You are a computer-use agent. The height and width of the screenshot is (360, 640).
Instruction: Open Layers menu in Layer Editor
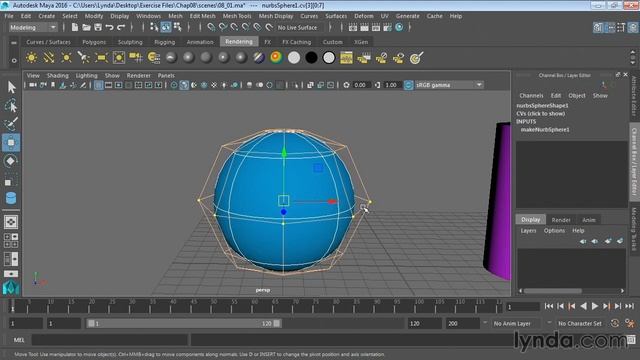[x=528, y=231]
